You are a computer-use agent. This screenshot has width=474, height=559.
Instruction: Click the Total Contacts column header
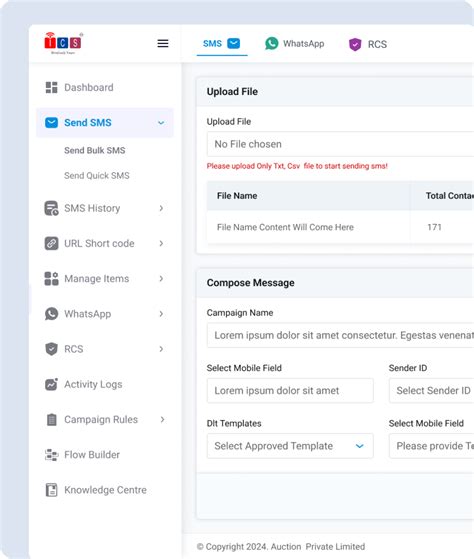coord(450,196)
